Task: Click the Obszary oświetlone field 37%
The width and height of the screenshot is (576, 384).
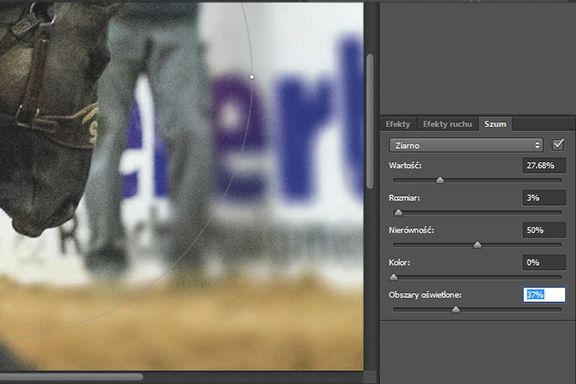Action: click(x=544, y=295)
